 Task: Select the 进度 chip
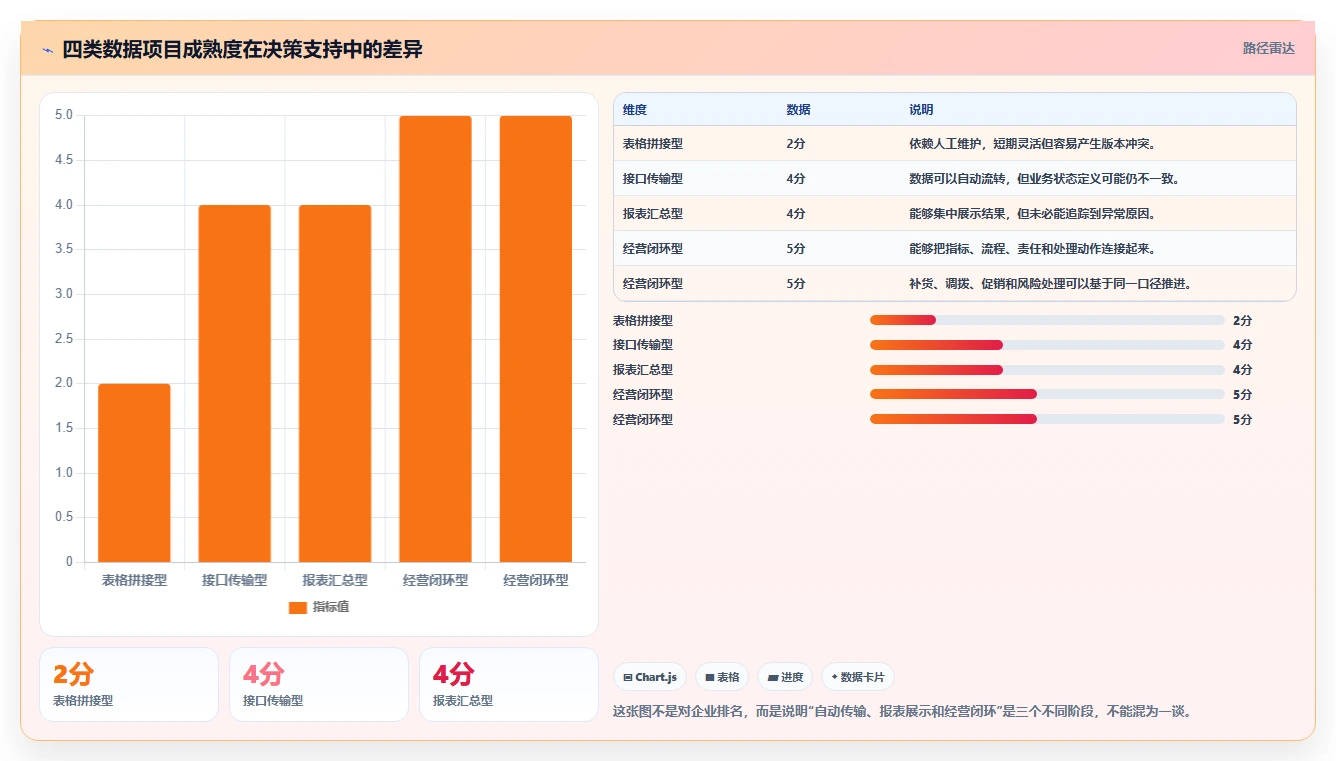tap(786, 677)
